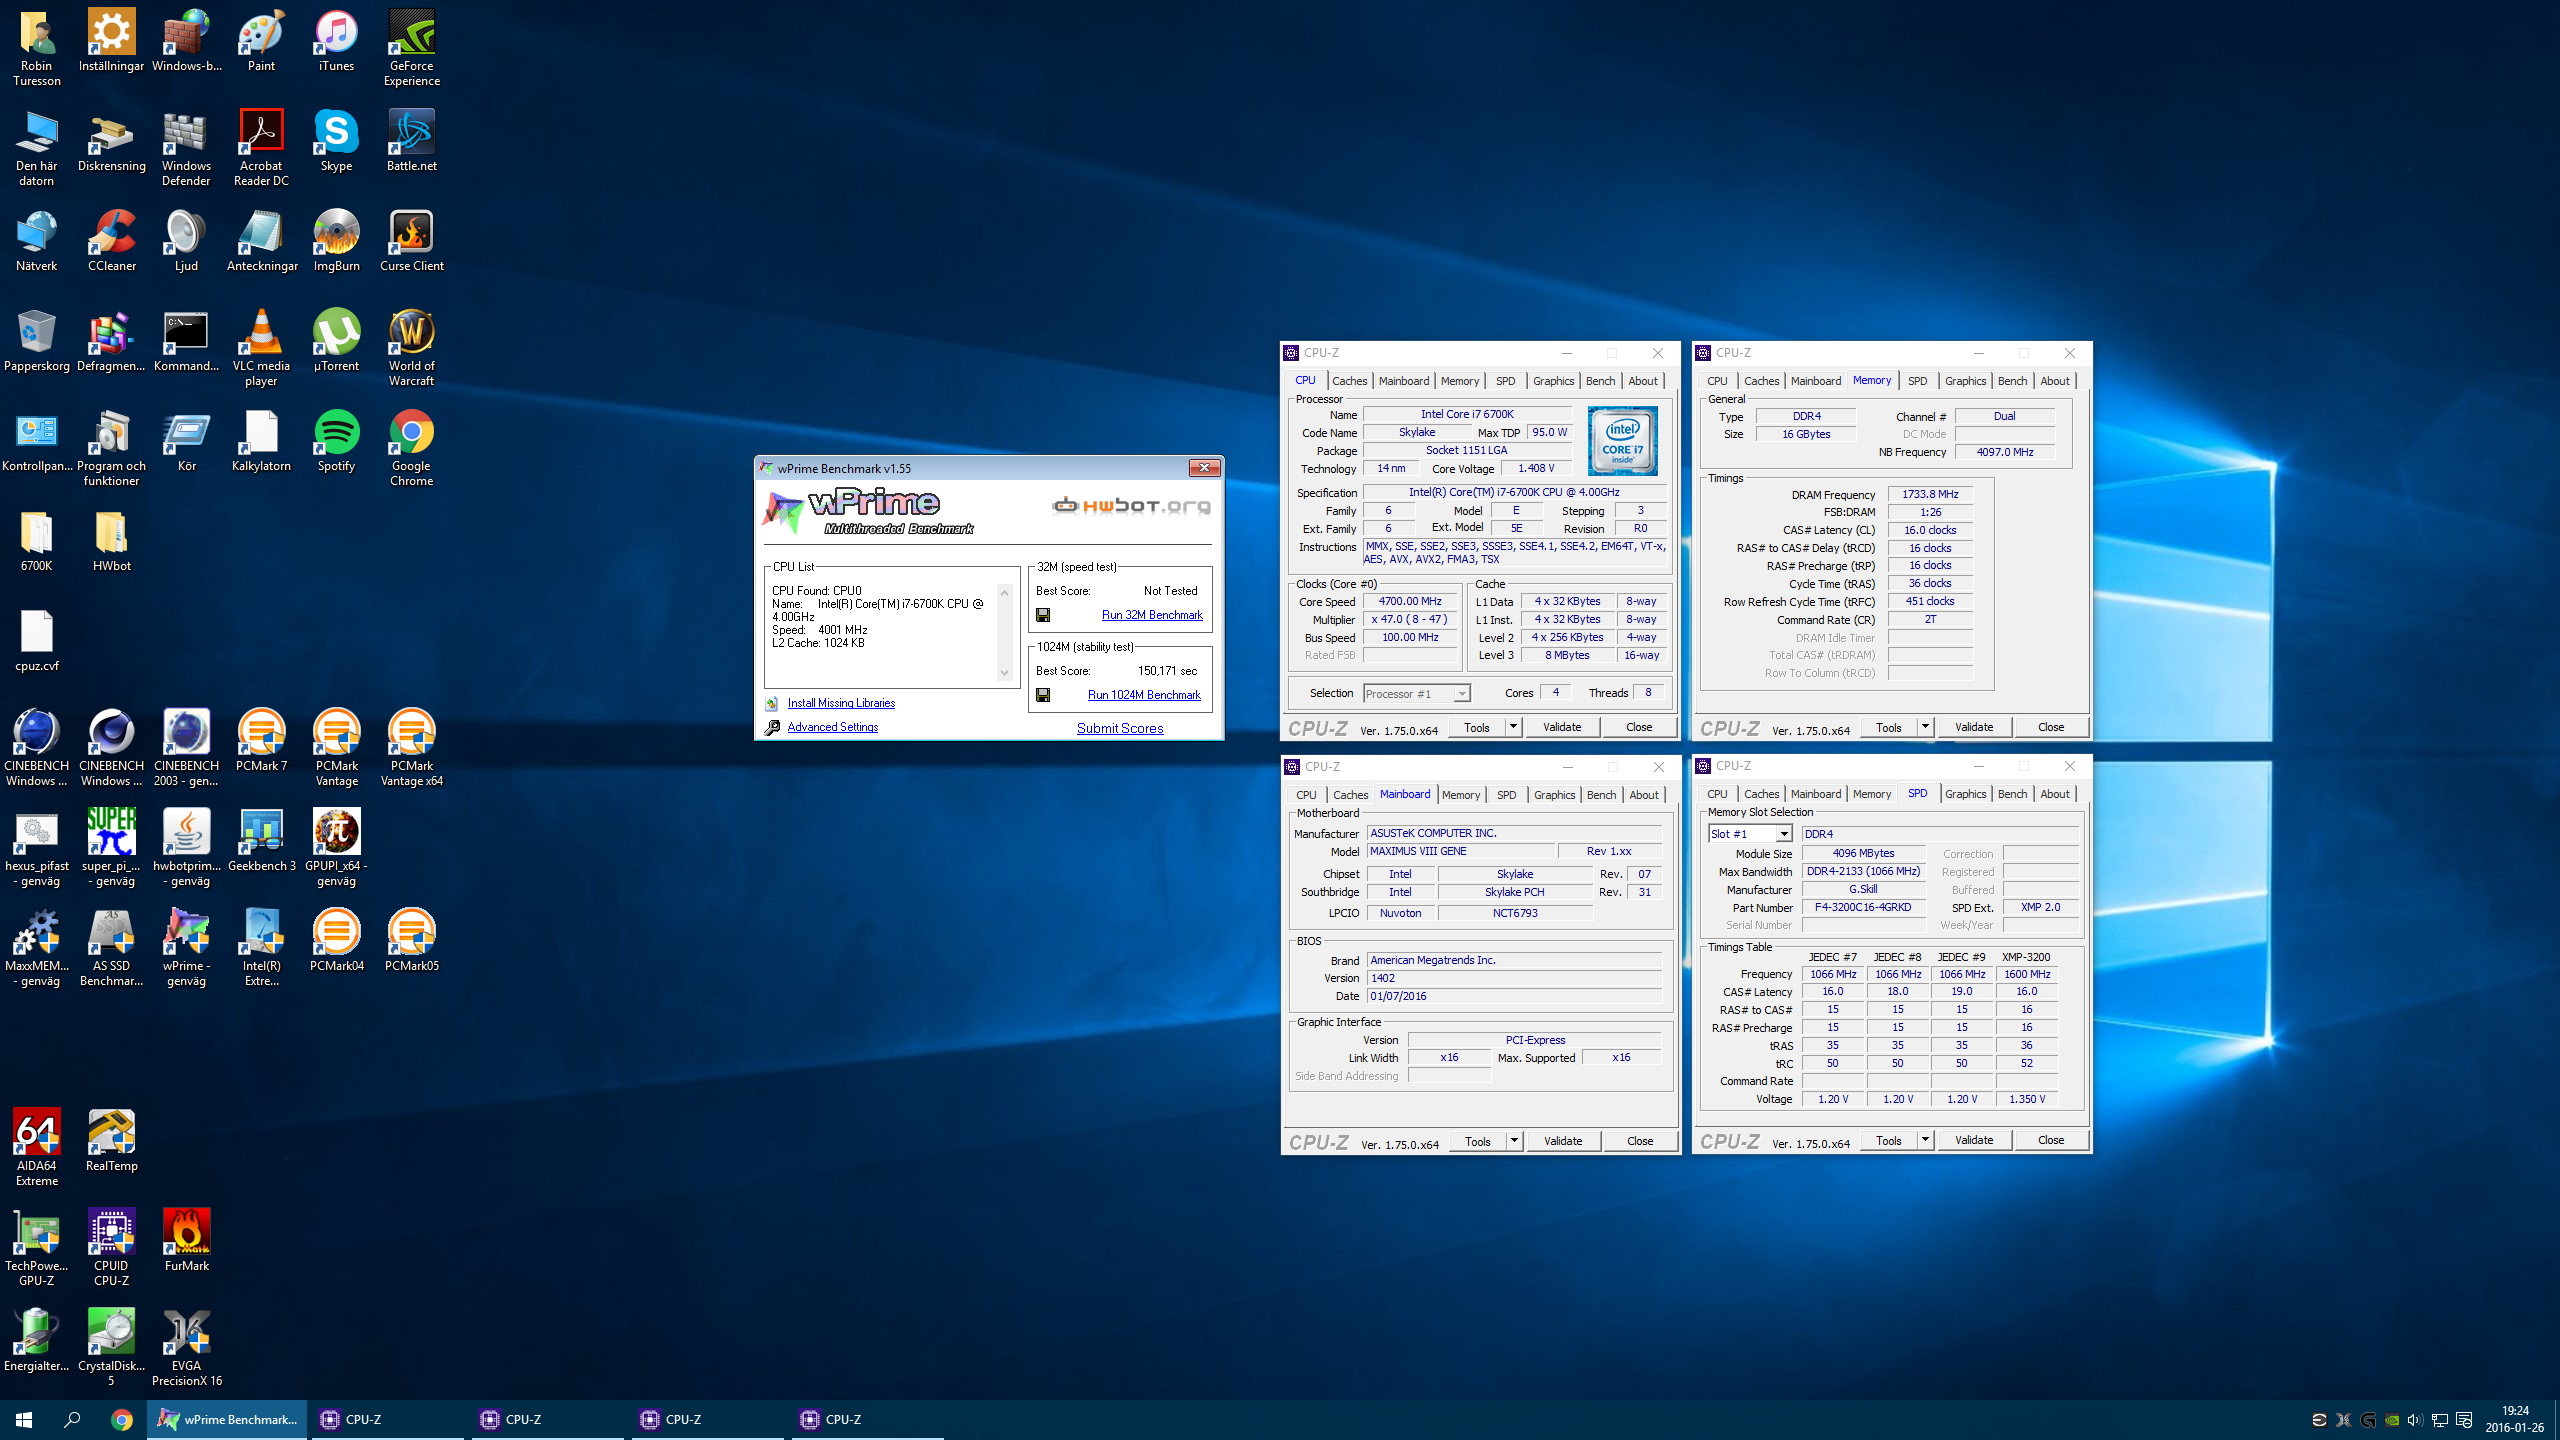
Task: Click the save icon beside Run 1024M Benchmark
Action: click(x=1043, y=695)
